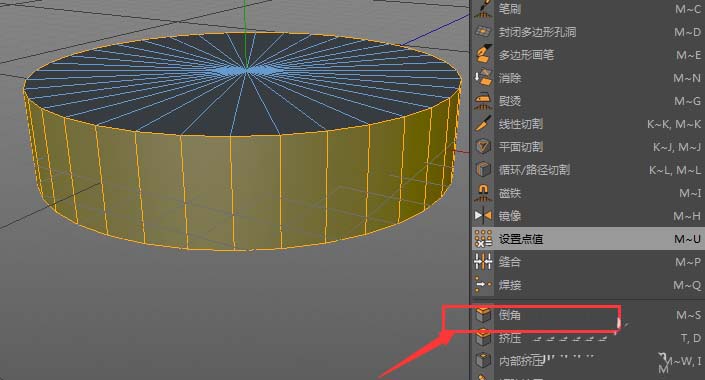Click the Extrude (挤压) icon

click(483, 338)
